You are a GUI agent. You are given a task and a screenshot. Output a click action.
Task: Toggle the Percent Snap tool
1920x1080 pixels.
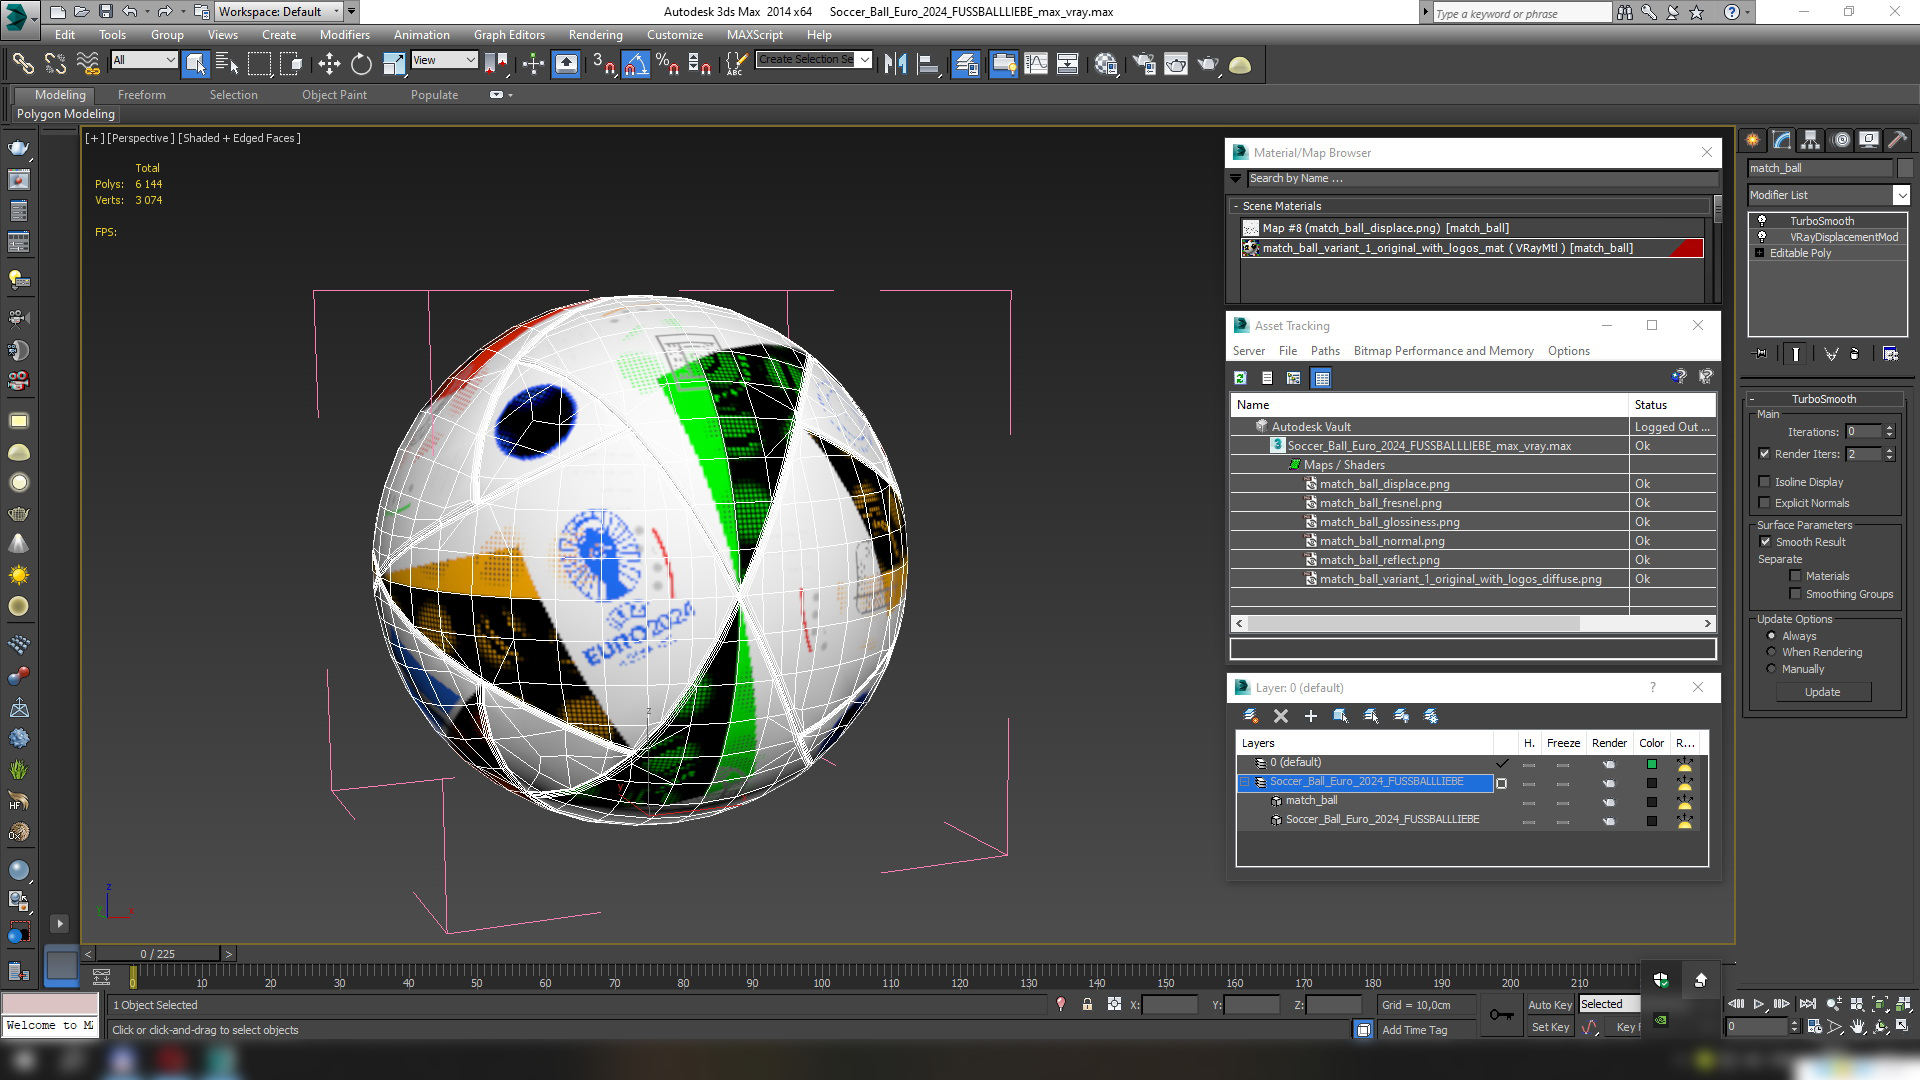[x=667, y=64]
